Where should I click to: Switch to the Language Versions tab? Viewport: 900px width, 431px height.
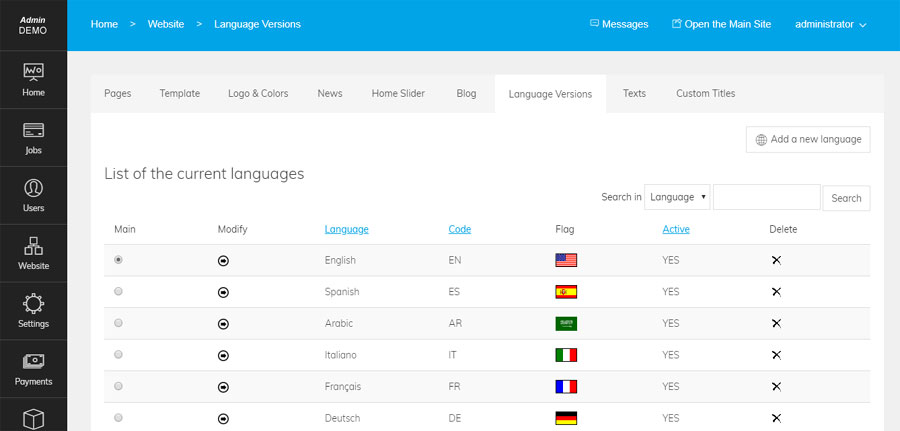click(x=550, y=94)
